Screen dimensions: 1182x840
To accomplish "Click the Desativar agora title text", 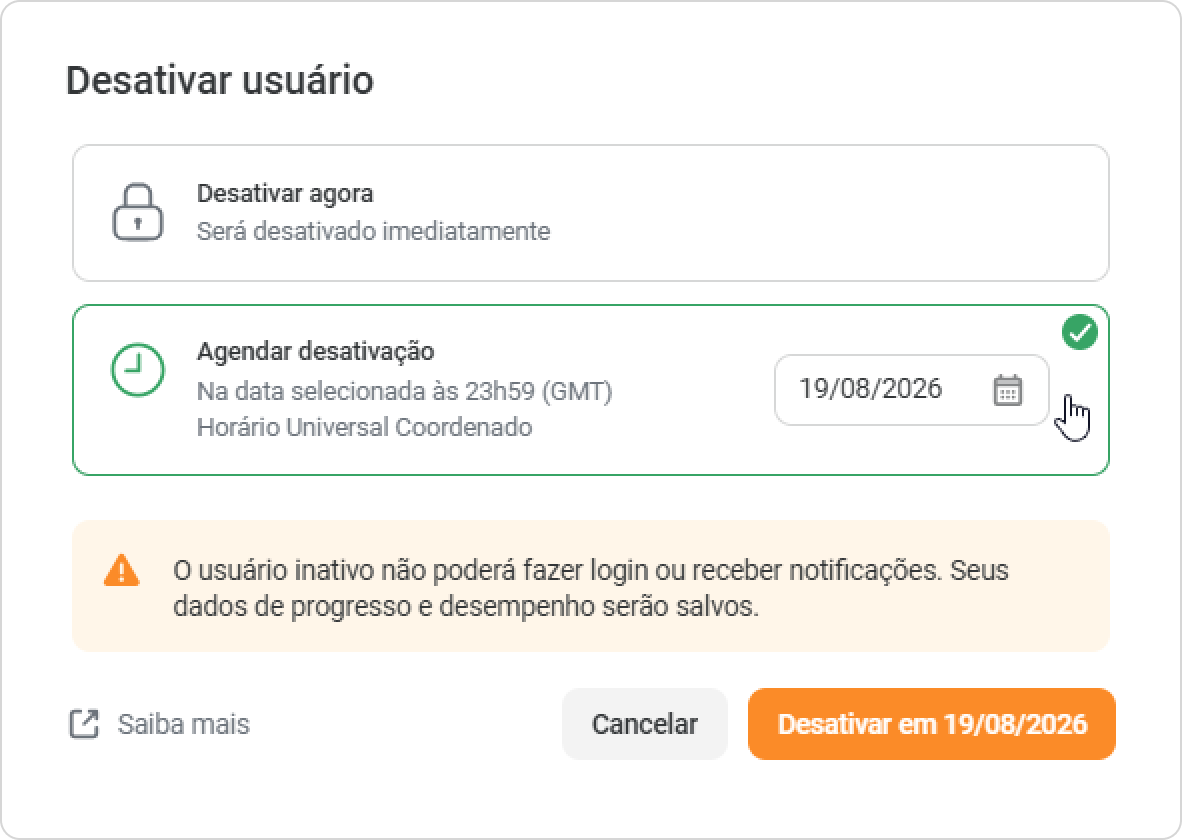I will click(x=285, y=194).
